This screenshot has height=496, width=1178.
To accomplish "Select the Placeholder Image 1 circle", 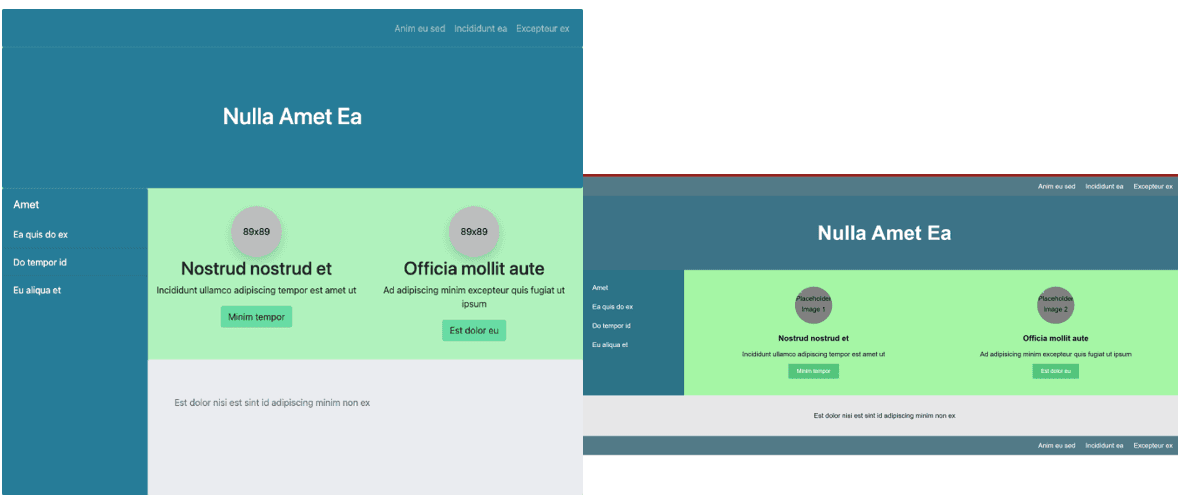I will click(813, 304).
